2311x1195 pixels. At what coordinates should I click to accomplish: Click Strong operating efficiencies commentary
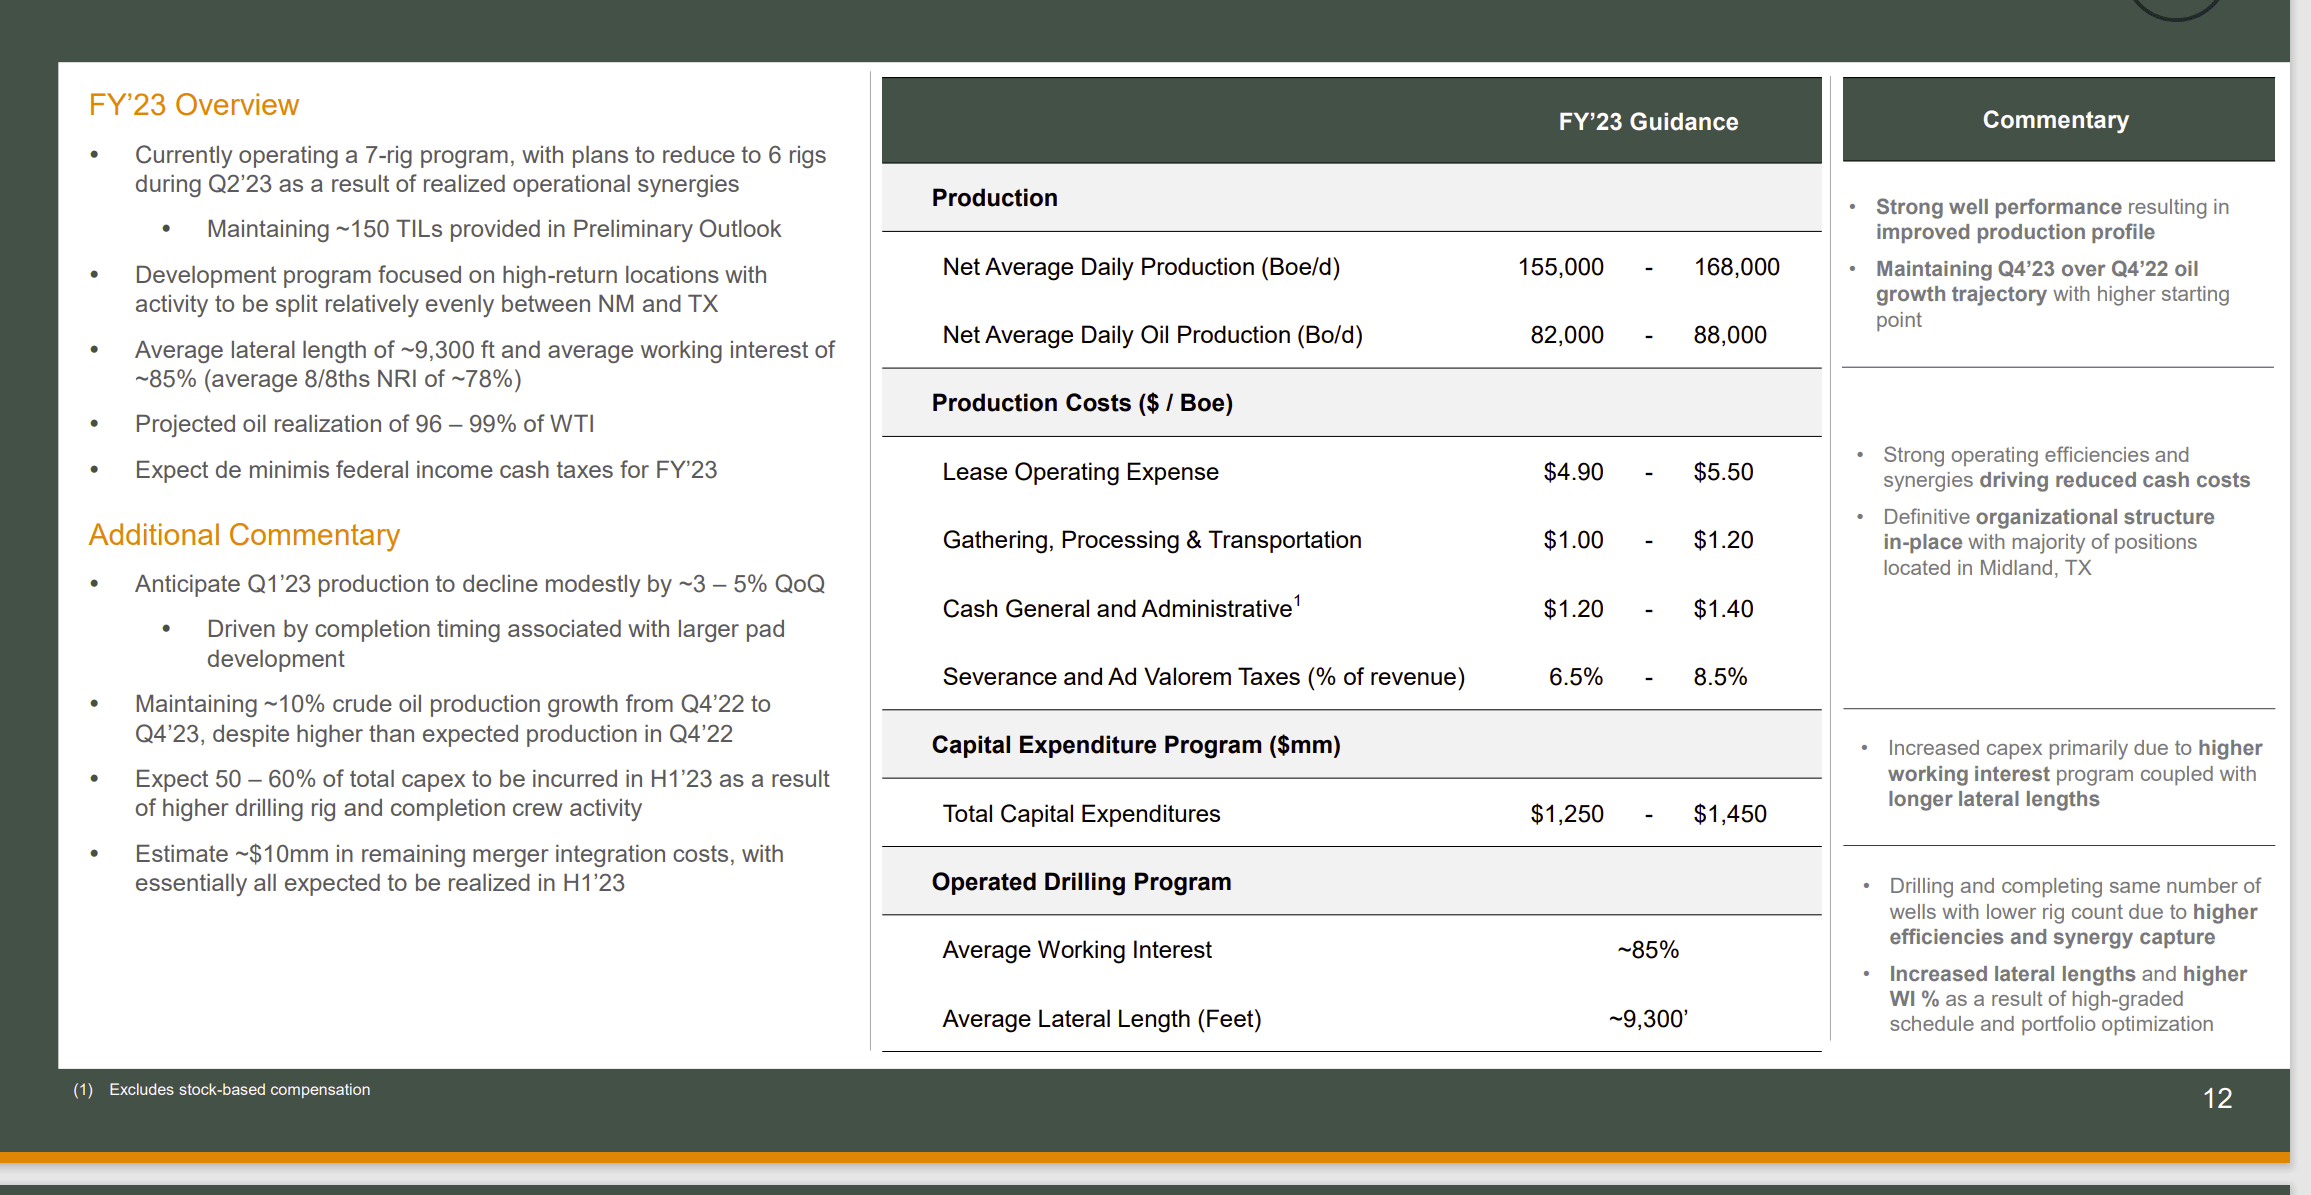(x=2066, y=467)
